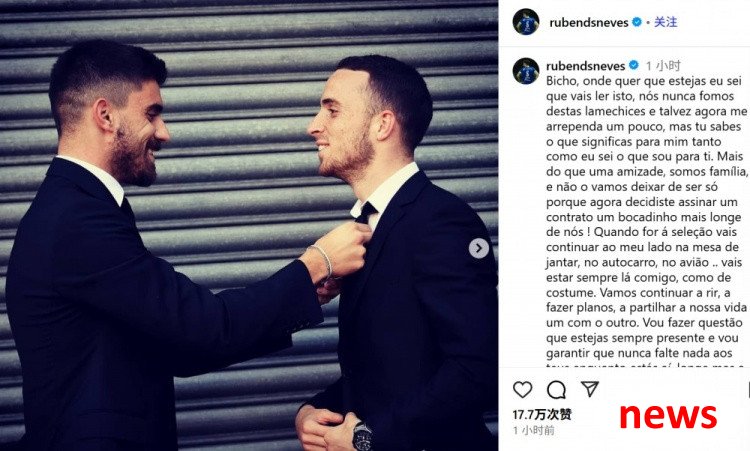Click the 1 小时 time next to the caption username

663,66
